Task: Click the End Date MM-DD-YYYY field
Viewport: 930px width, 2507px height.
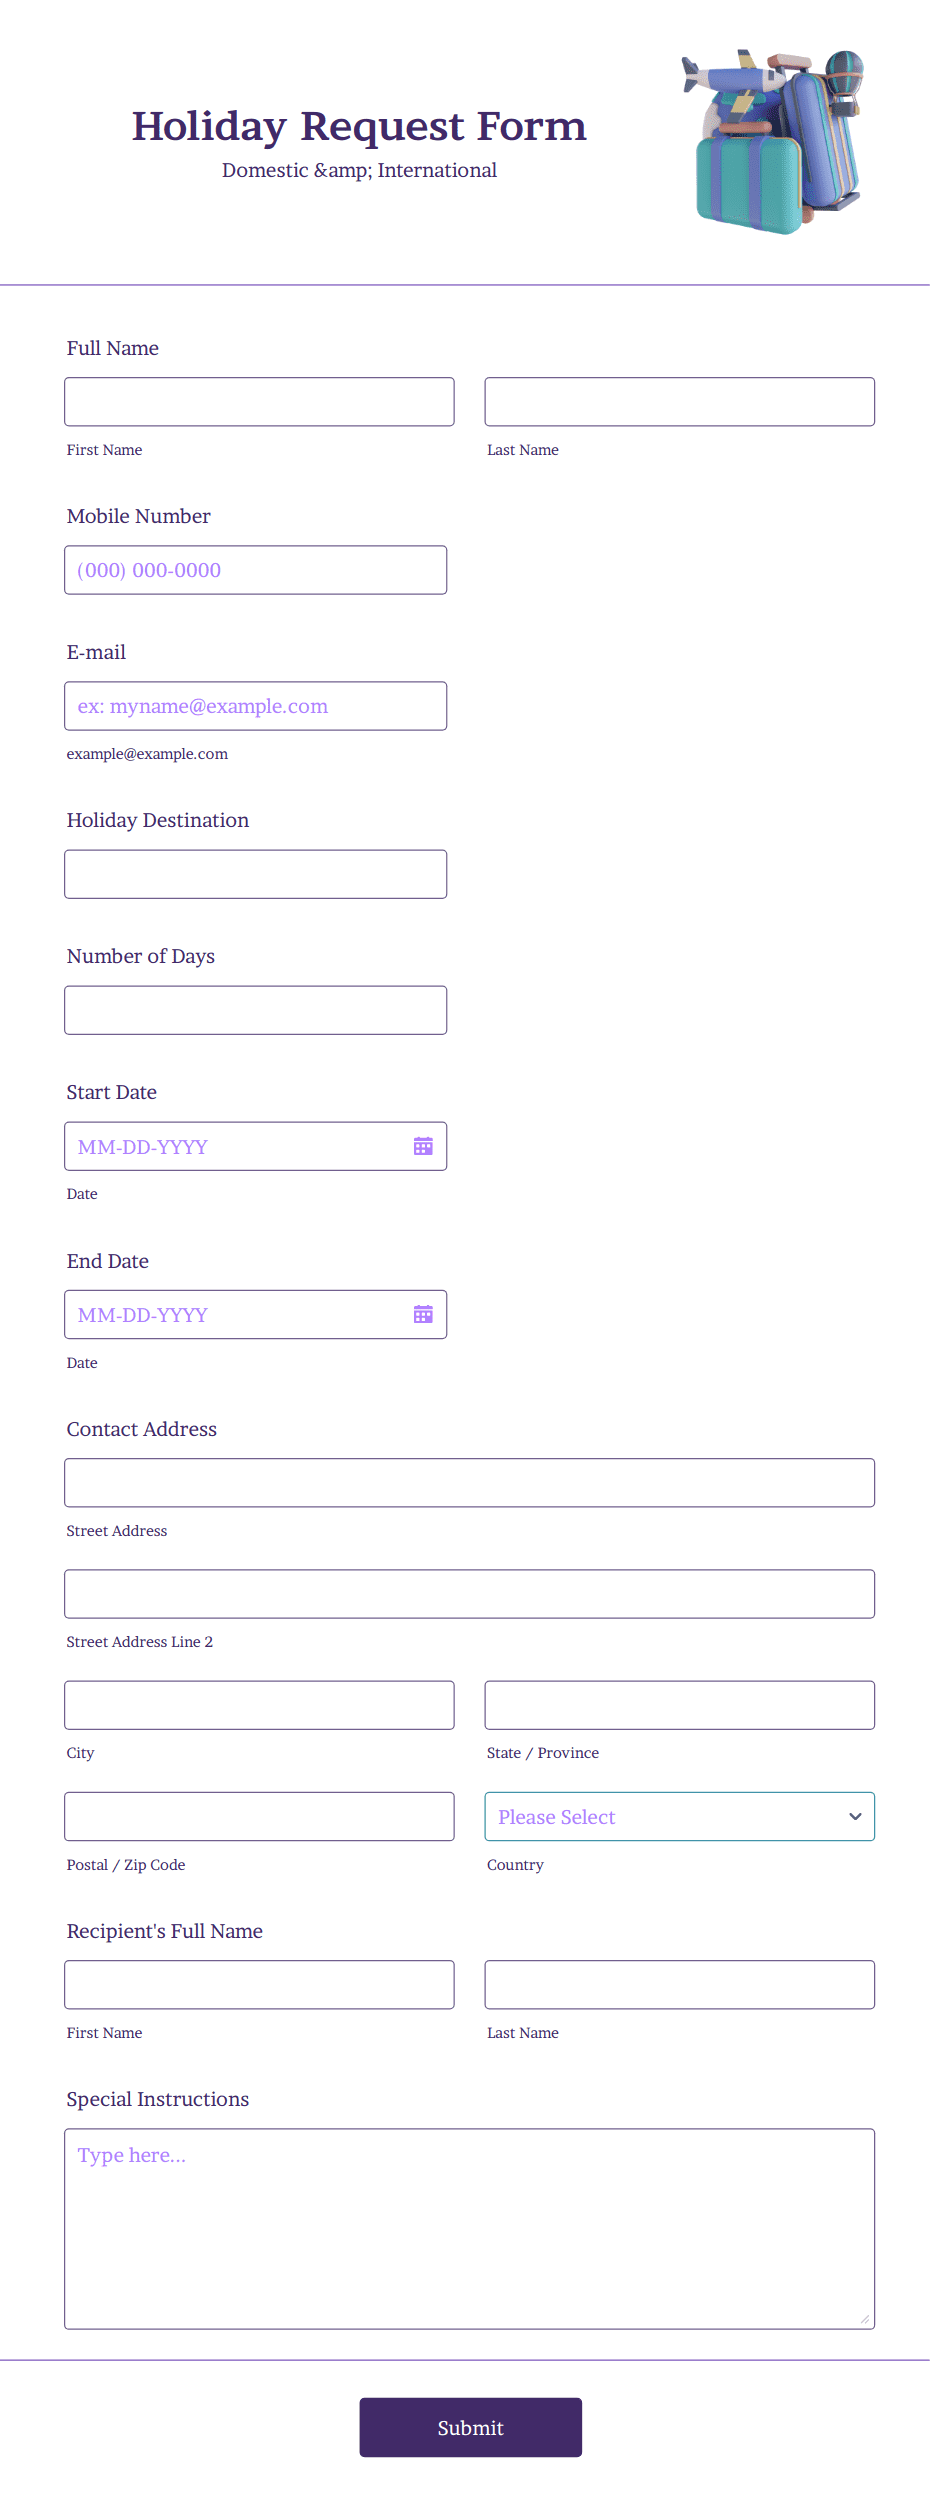Action: tap(230, 1314)
